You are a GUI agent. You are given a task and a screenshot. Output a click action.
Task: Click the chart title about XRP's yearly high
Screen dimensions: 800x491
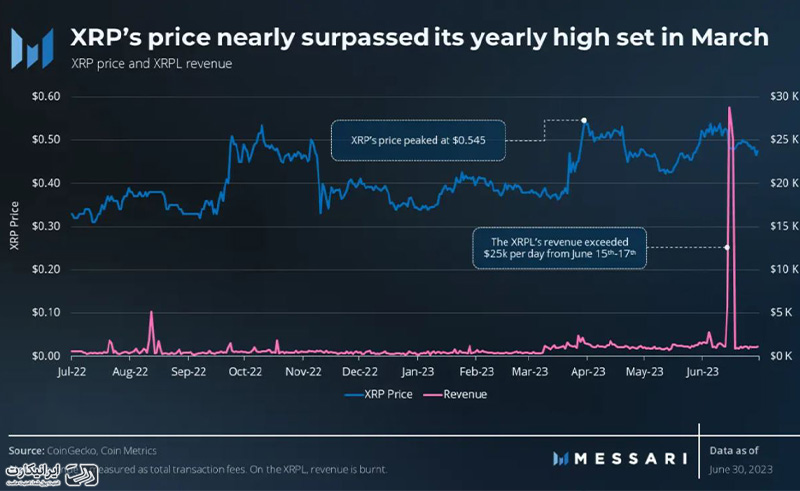(419, 39)
